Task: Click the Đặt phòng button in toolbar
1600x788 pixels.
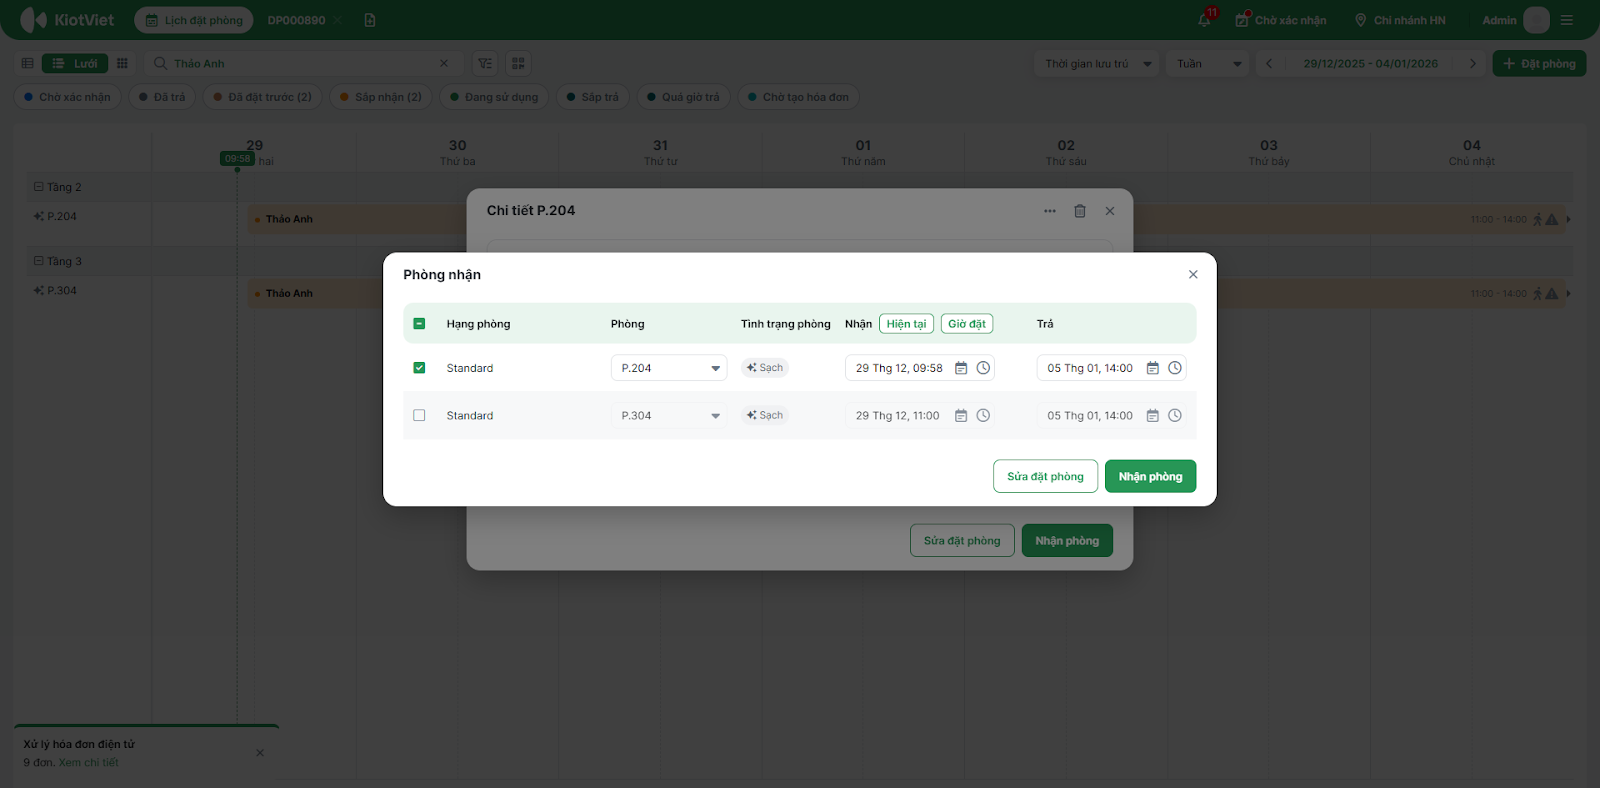Action: coord(1539,63)
